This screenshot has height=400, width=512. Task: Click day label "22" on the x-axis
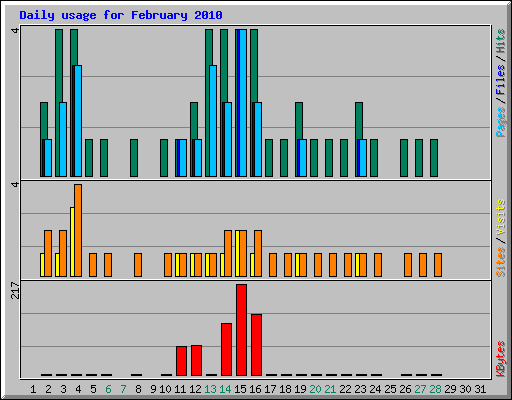click(345, 389)
